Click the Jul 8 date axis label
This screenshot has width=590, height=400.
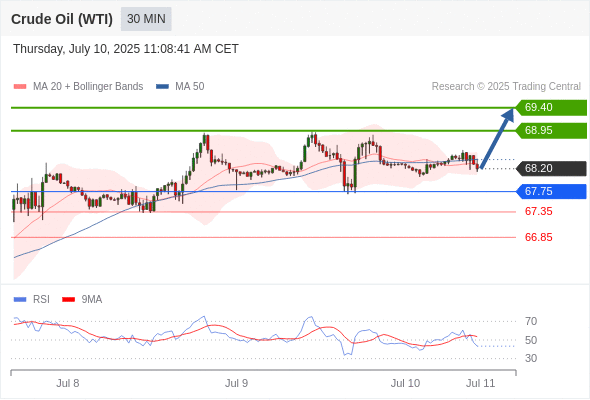[x=68, y=383]
